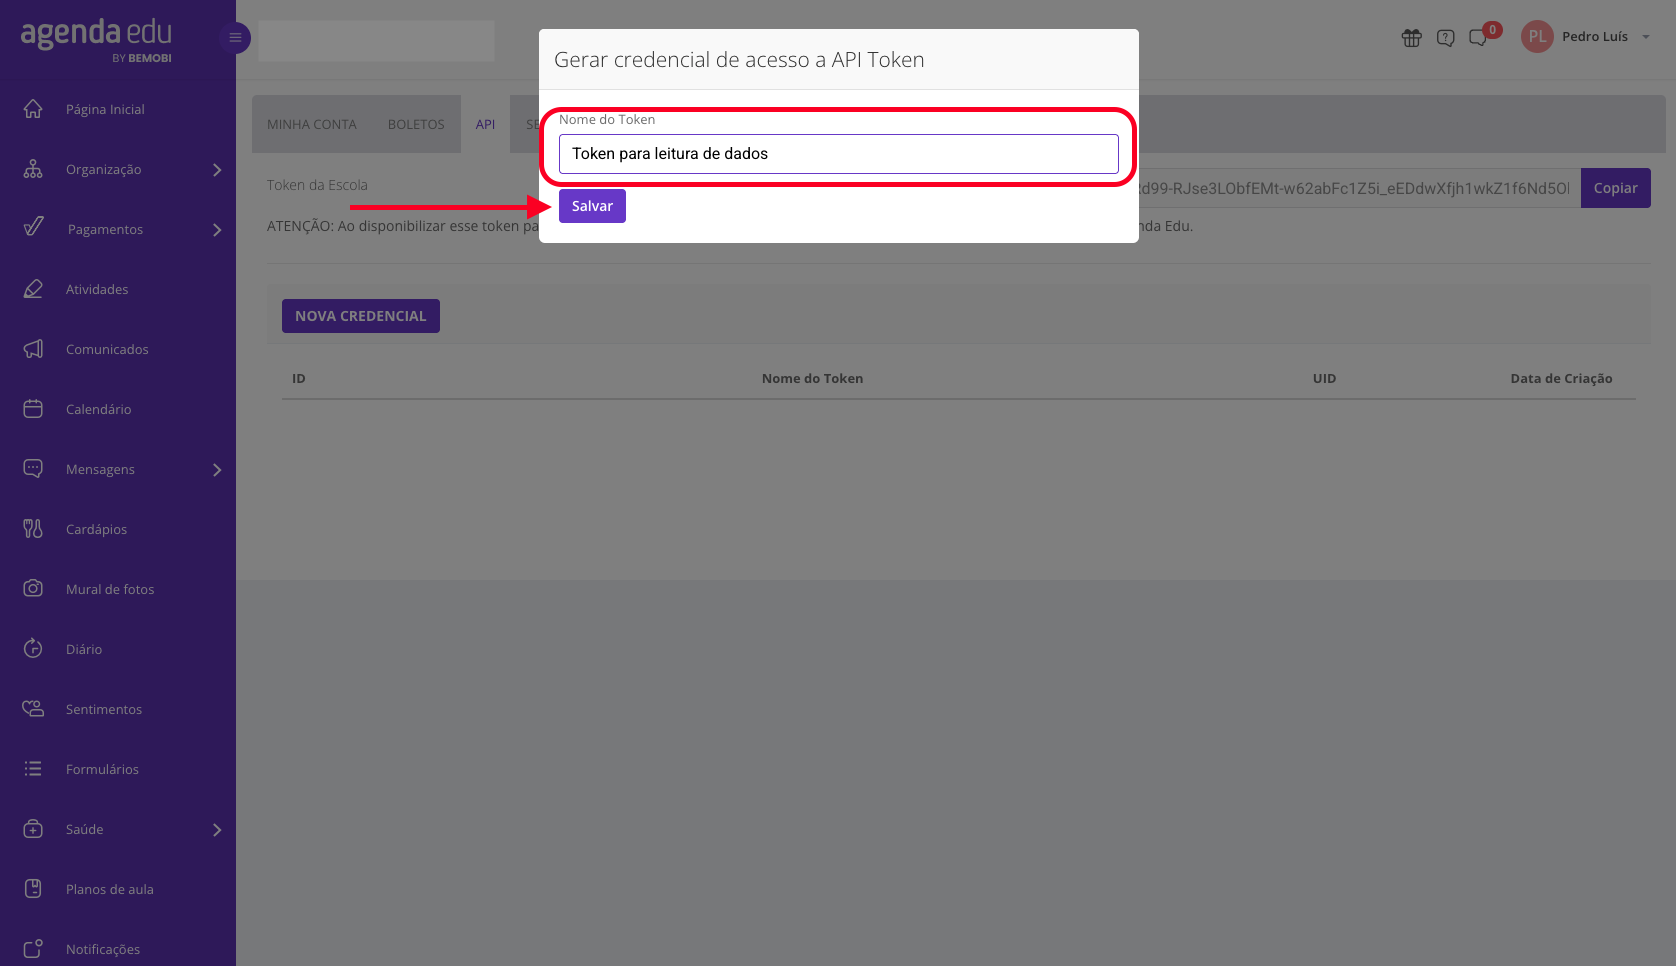This screenshot has width=1676, height=966.
Task: Click the NOVA CREDENCIAL button
Action: 361,316
